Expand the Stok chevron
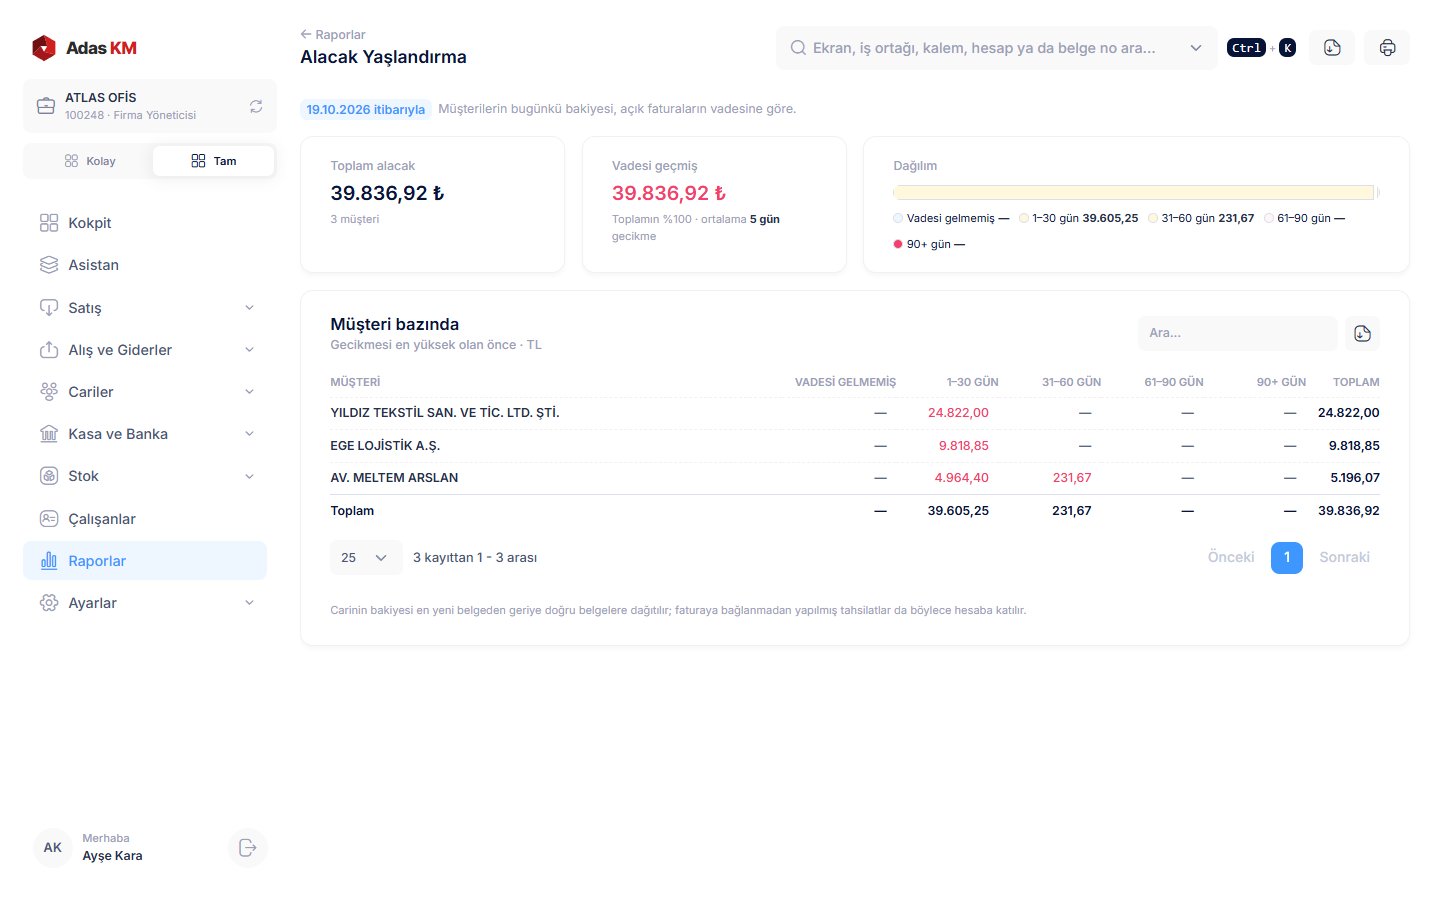This screenshot has width=1440, height=900. click(x=249, y=476)
